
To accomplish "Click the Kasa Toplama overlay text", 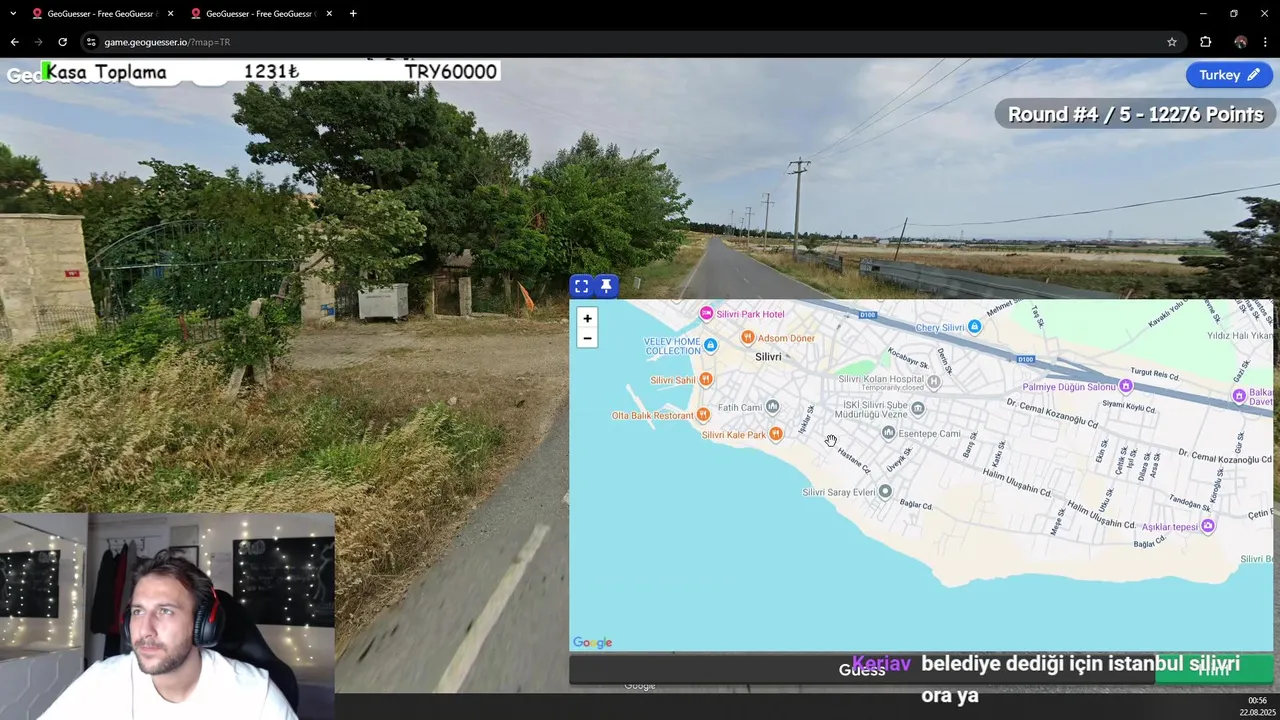I will [105, 72].
